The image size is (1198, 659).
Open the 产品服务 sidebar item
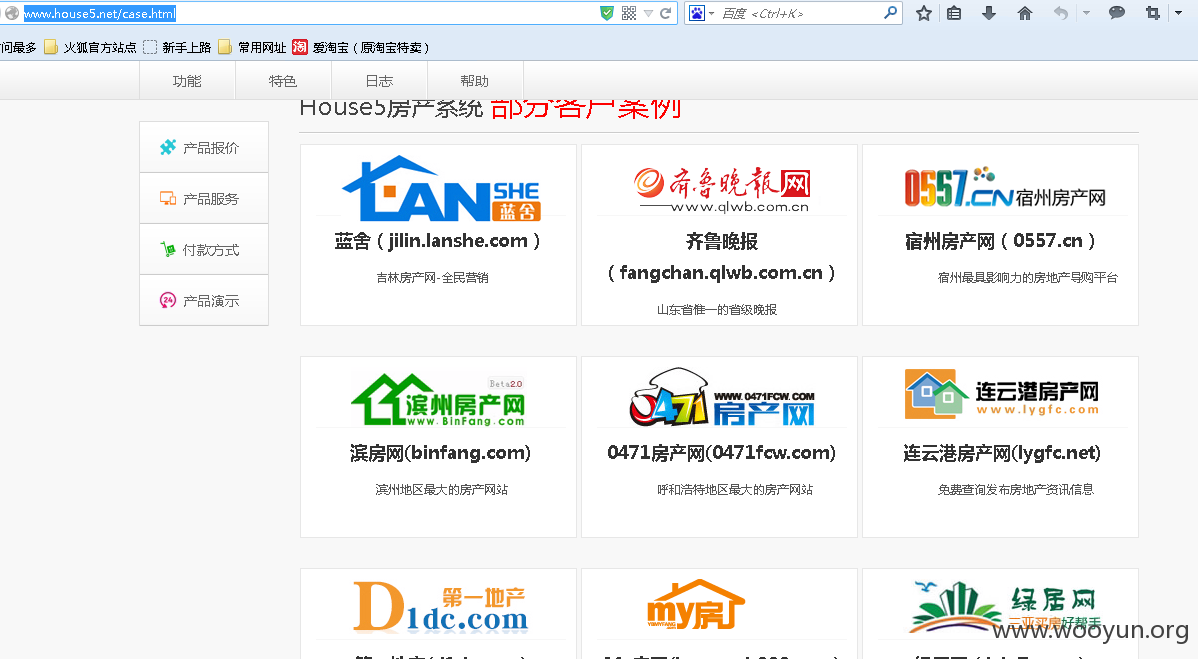coord(204,199)
